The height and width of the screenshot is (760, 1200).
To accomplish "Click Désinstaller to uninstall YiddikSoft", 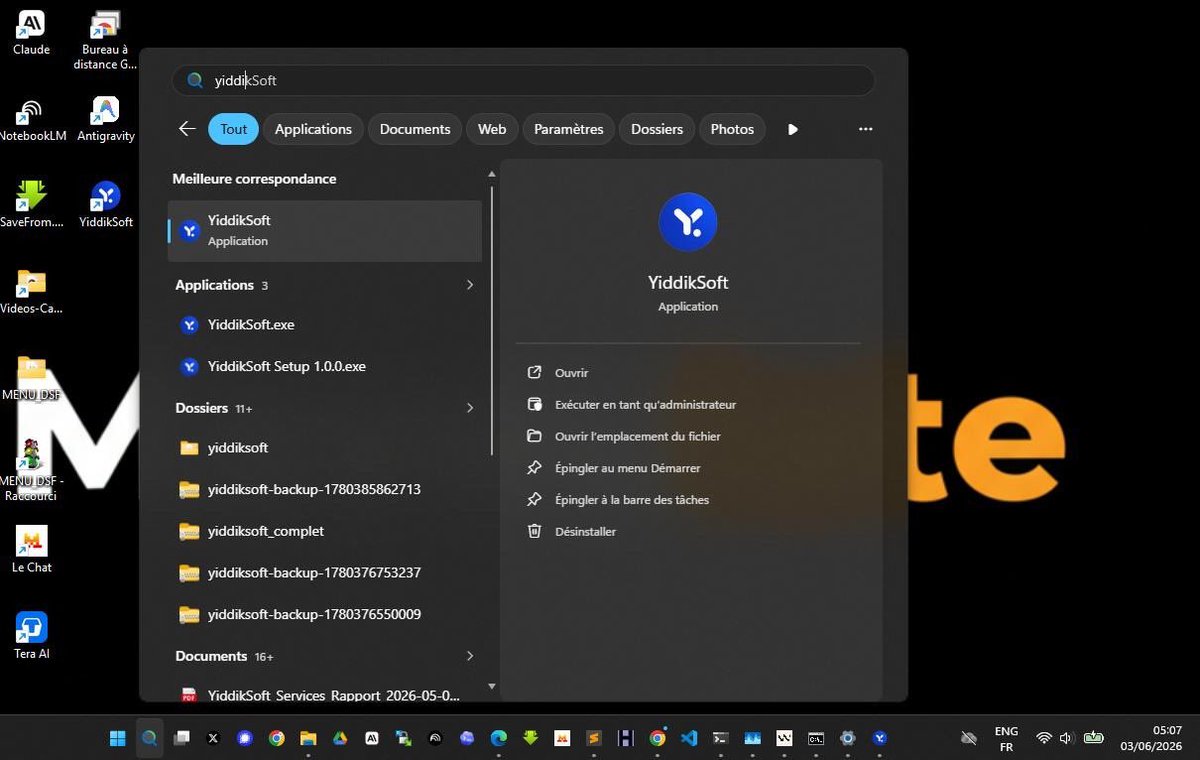I will click(585, 532).
